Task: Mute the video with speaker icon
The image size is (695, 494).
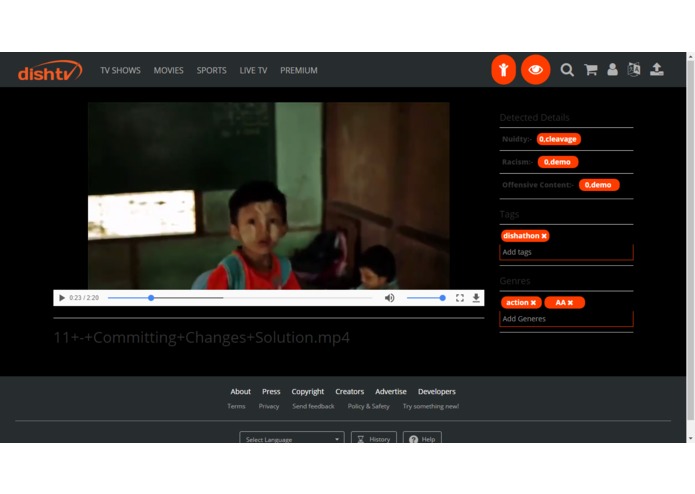Action: 389,298
